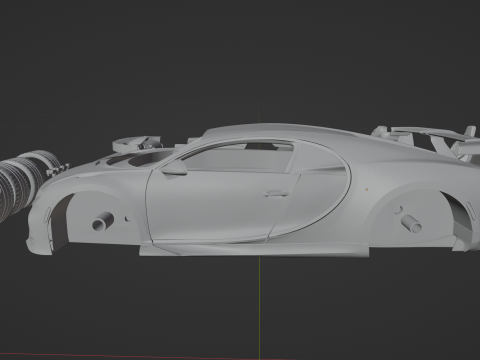Select the front wheel axle cylinder
This screenshot has height=360, width=480.
click(x=102, y=221)
